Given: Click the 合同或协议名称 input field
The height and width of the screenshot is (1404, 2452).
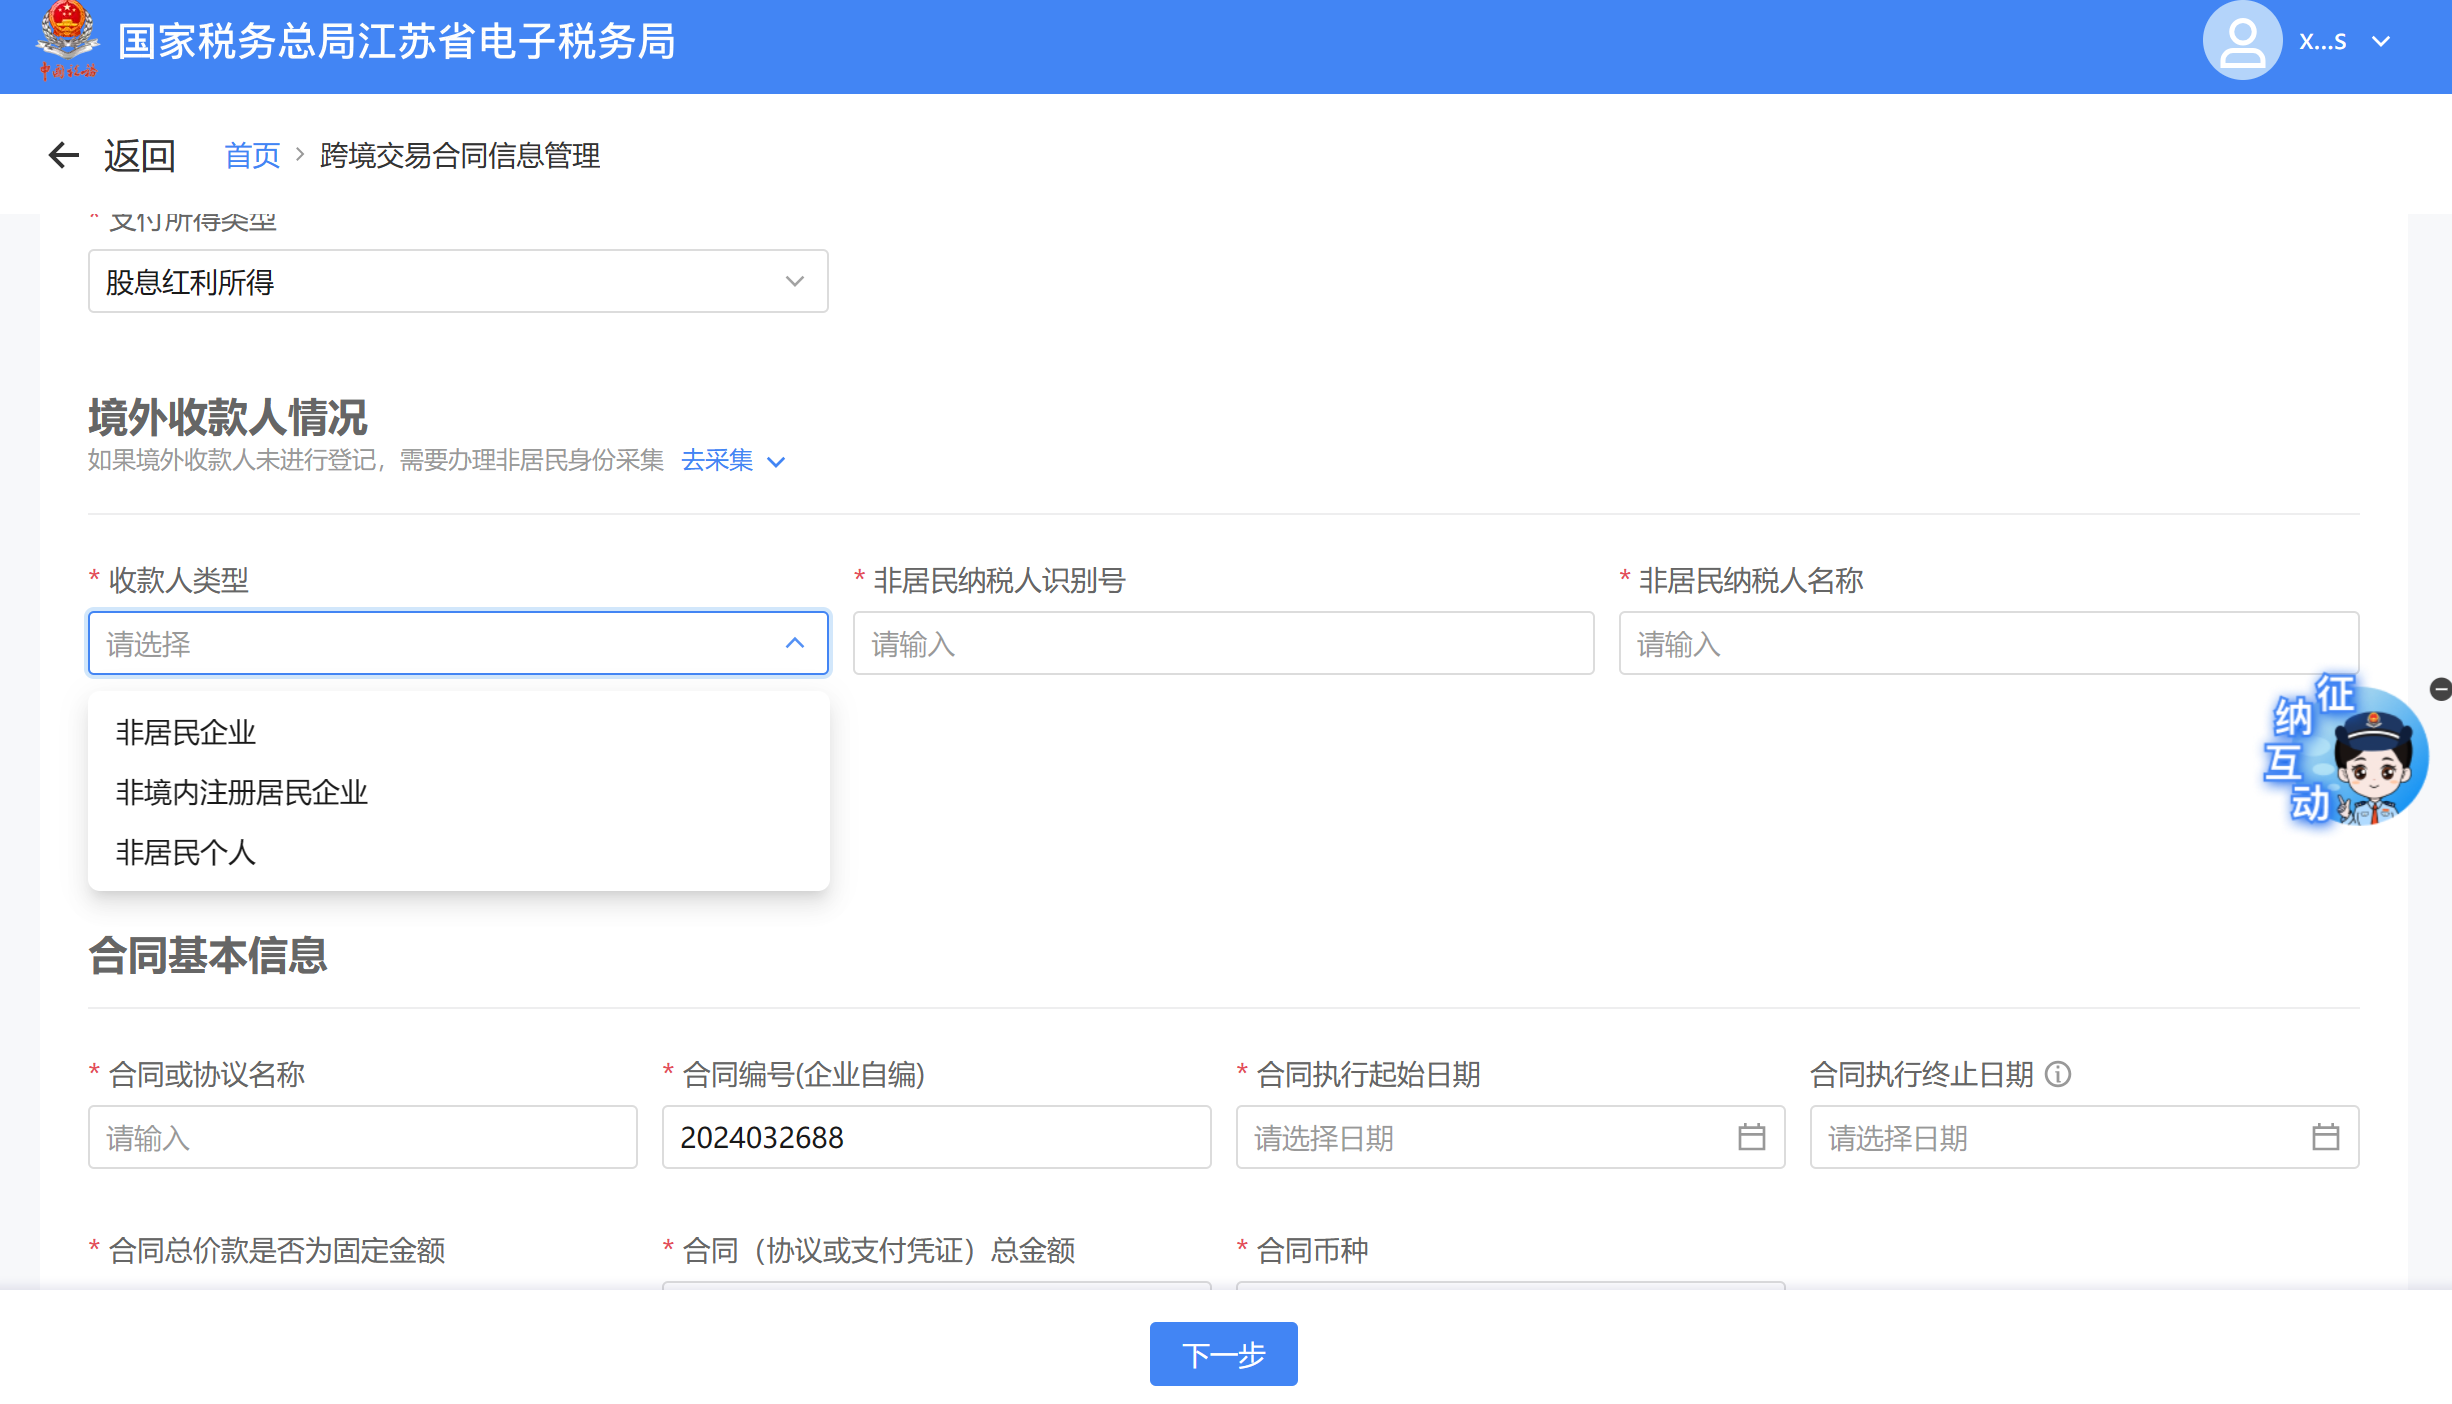Looking at the screenshot, I should point(362,1138).
